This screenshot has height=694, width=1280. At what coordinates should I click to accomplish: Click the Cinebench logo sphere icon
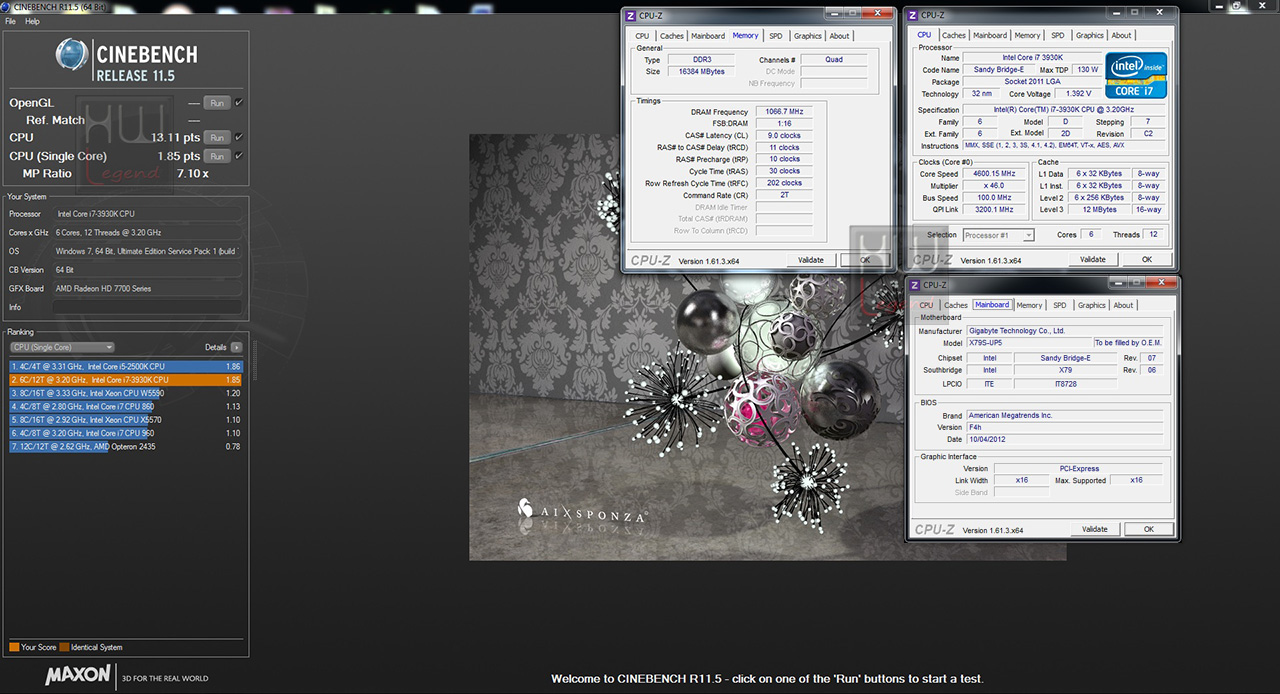pyautogui.click(x=72, y=56)
